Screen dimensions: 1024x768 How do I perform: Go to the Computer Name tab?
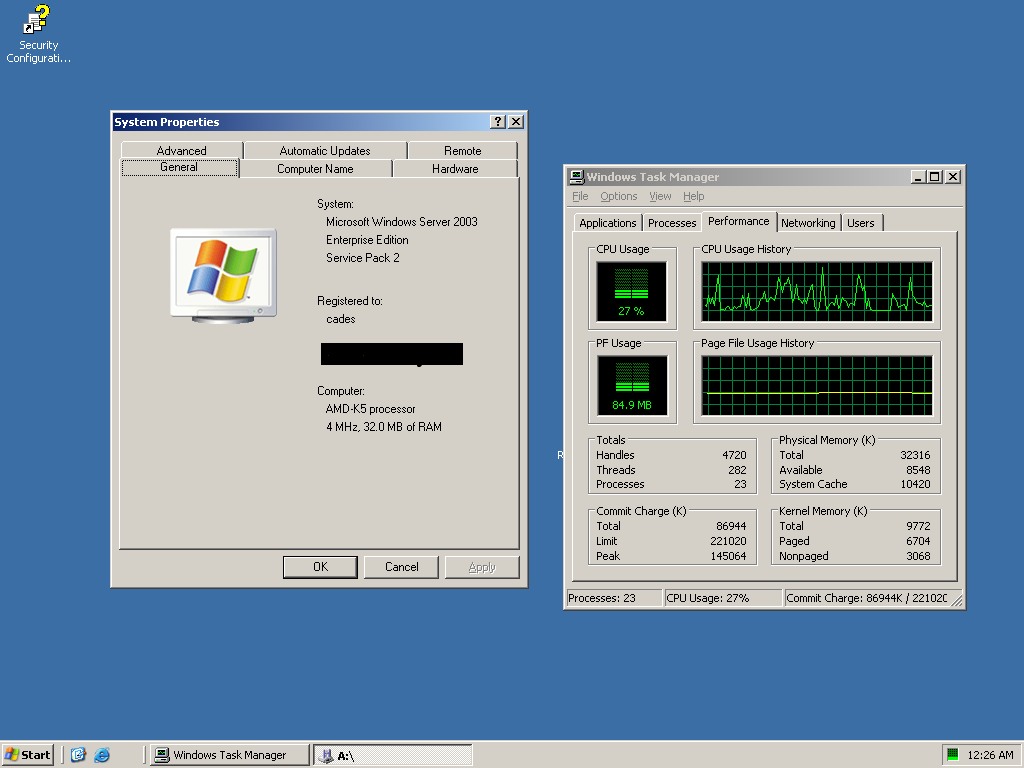(x=315, y=168)
